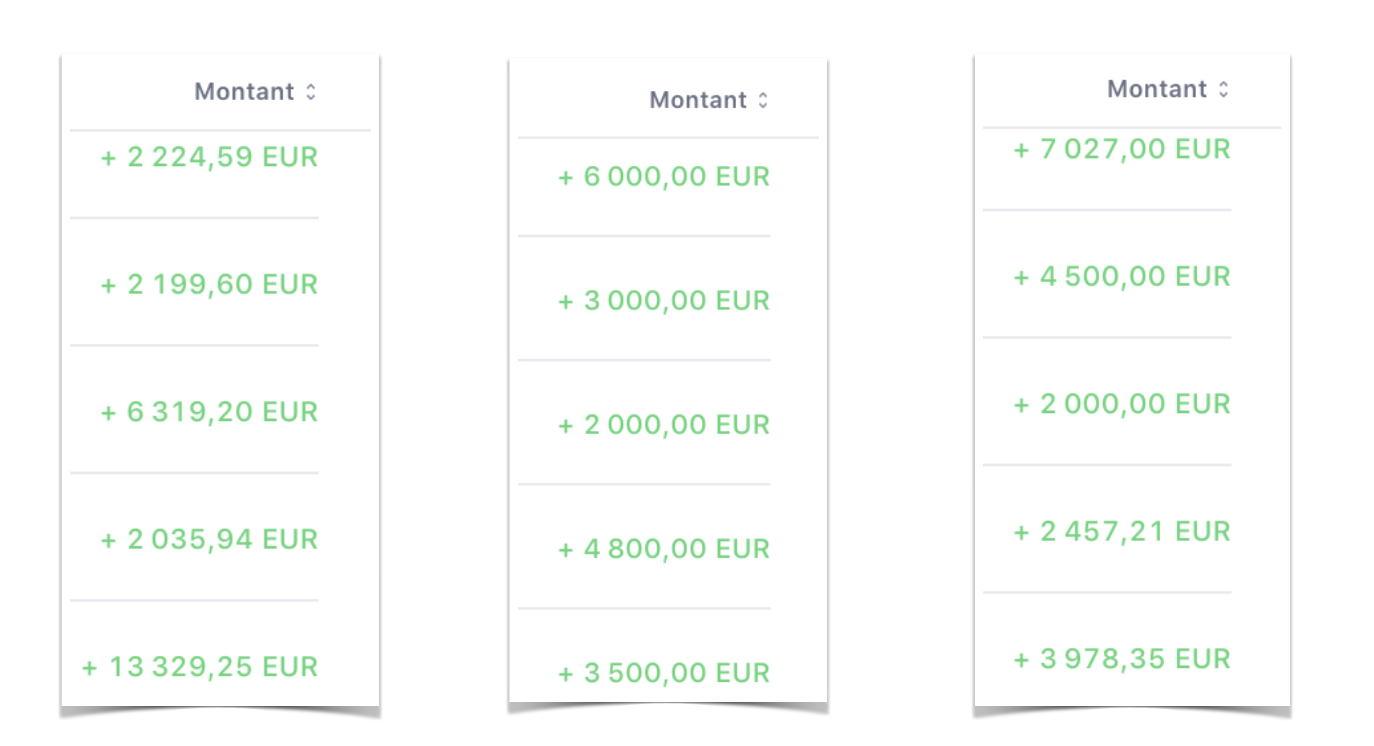Sort the middle table by the Montant label

(698, 100)
